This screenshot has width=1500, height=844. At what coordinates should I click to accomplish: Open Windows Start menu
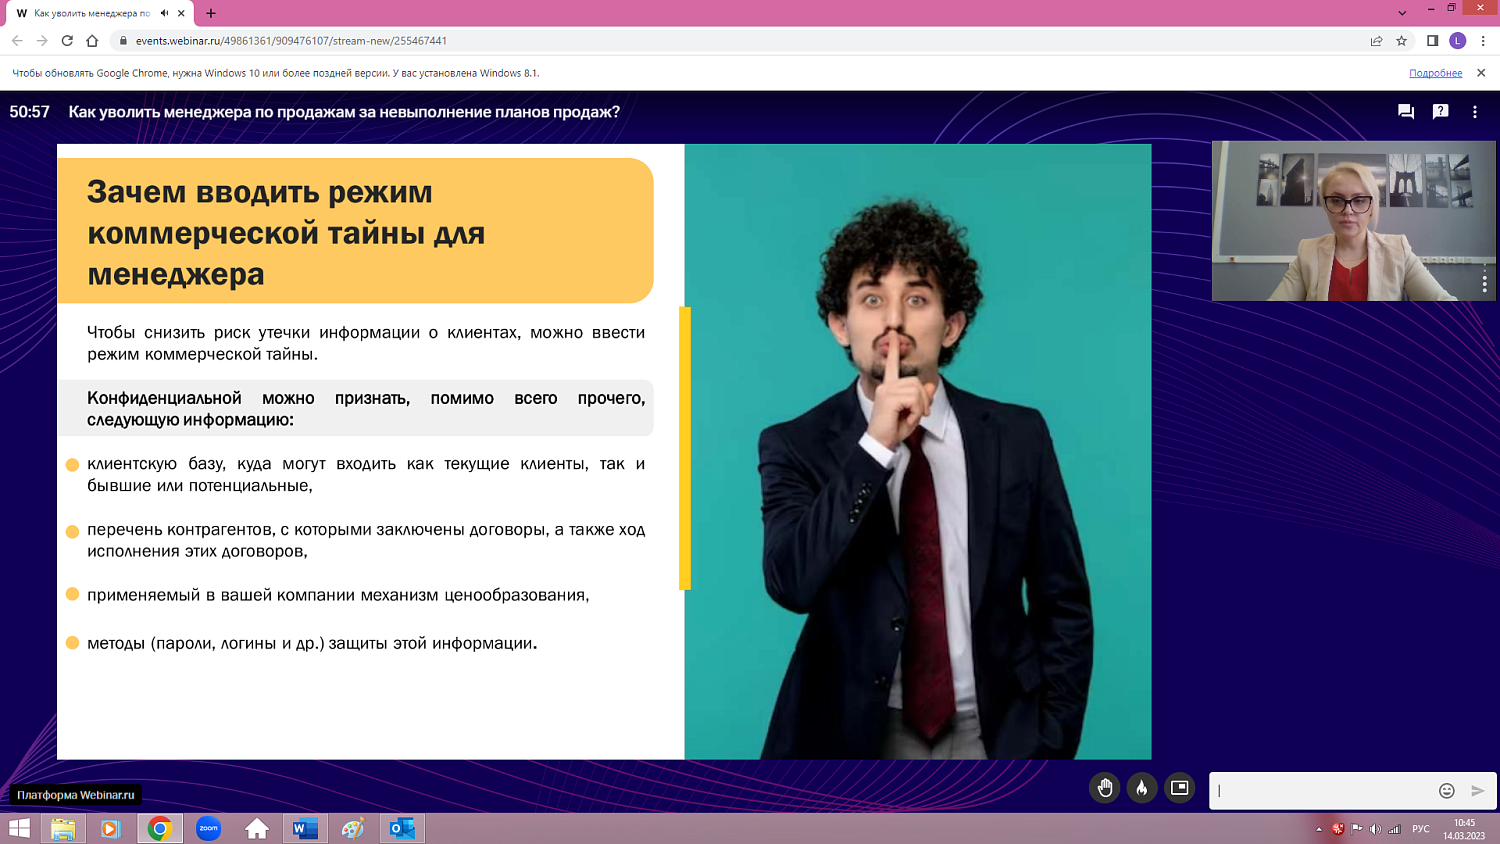pos(19,828)
